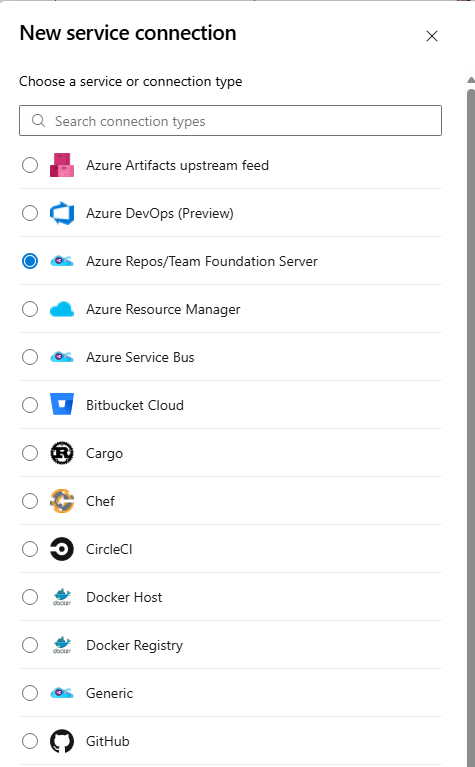This screenshot has height=767, width=475.
Task: Focus the Search connection types field
Action: (230, 120)
